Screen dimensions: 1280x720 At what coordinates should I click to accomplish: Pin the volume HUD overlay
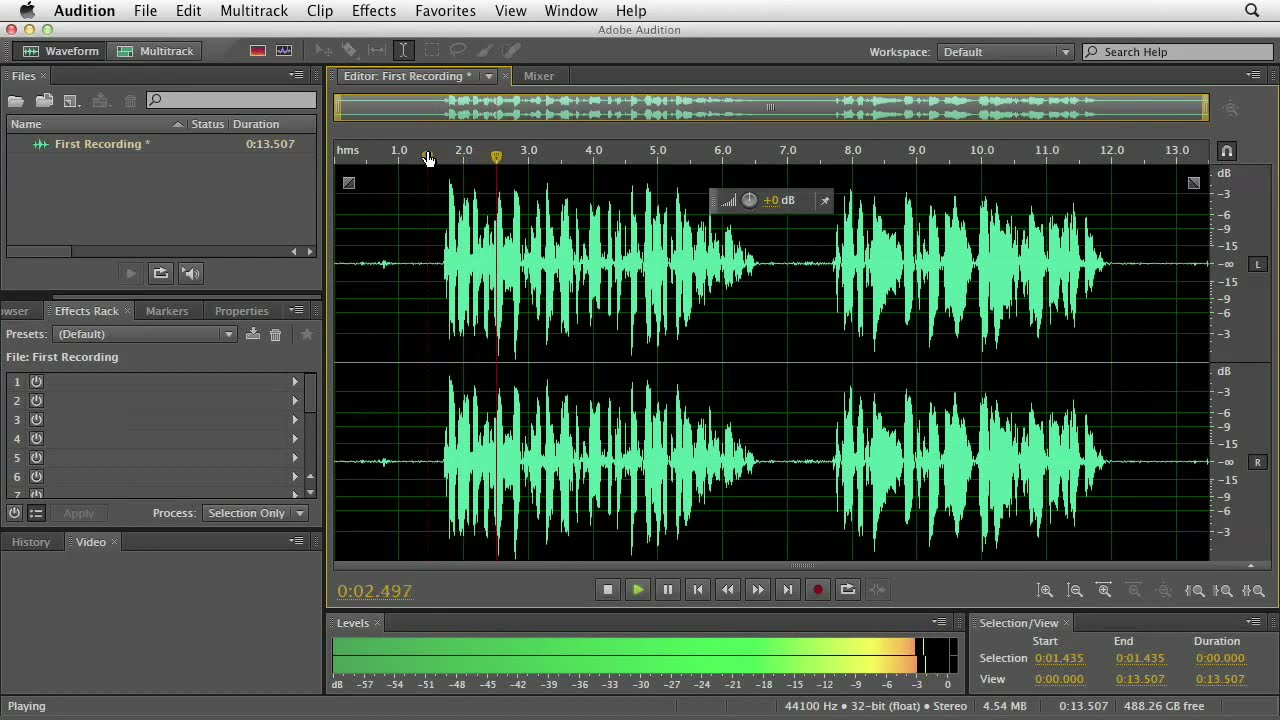click(x=825, y=201)
